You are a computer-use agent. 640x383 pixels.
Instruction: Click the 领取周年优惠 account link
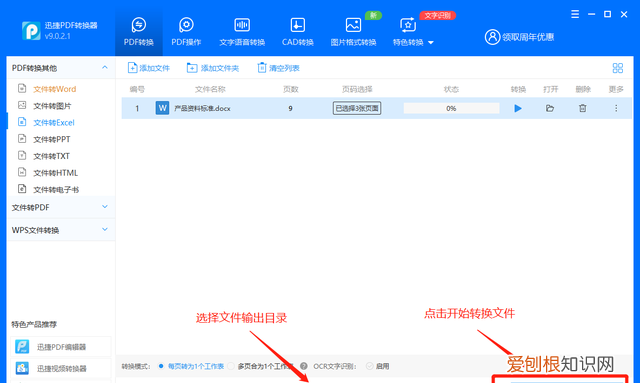coord(520,37)
